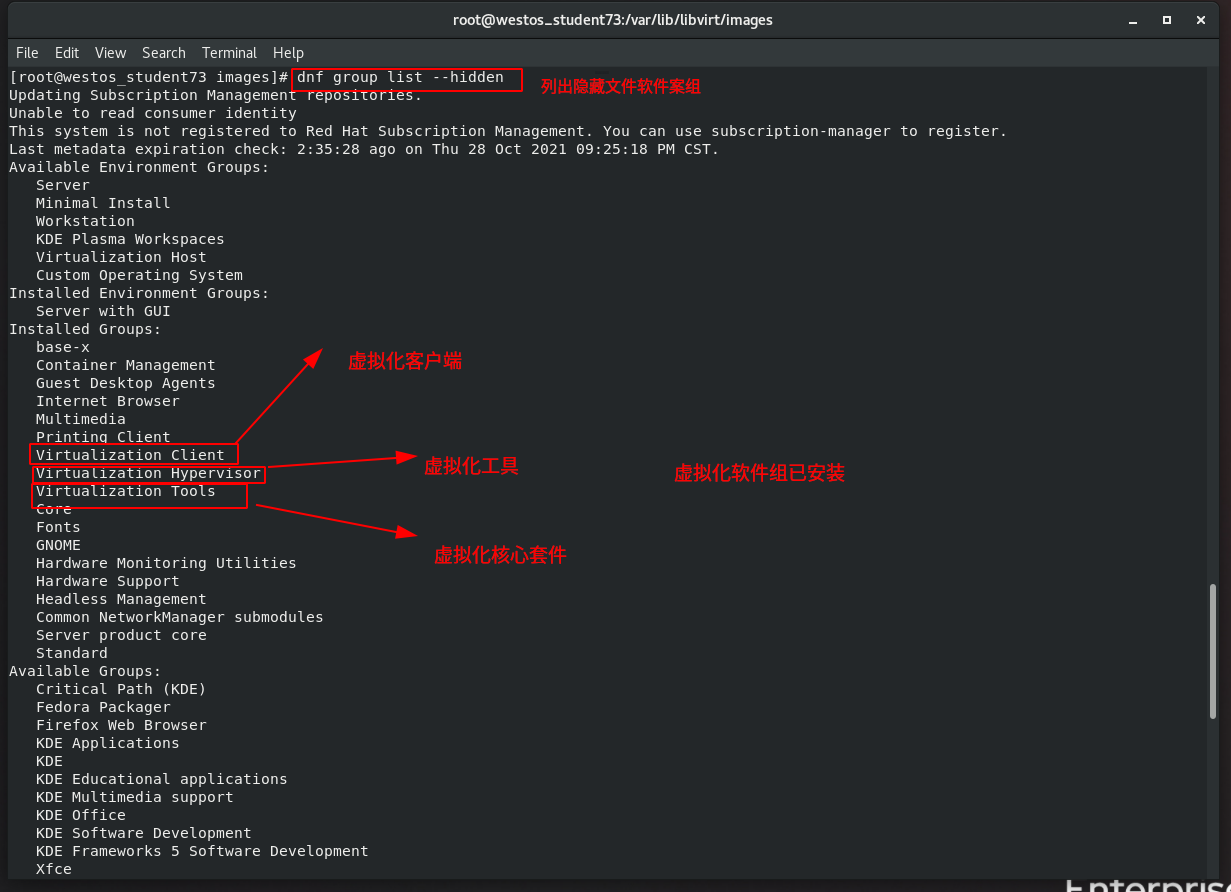Maximize the terminal window
The height and width of the screenshot is (892, 1231).
click(1166, 20)
